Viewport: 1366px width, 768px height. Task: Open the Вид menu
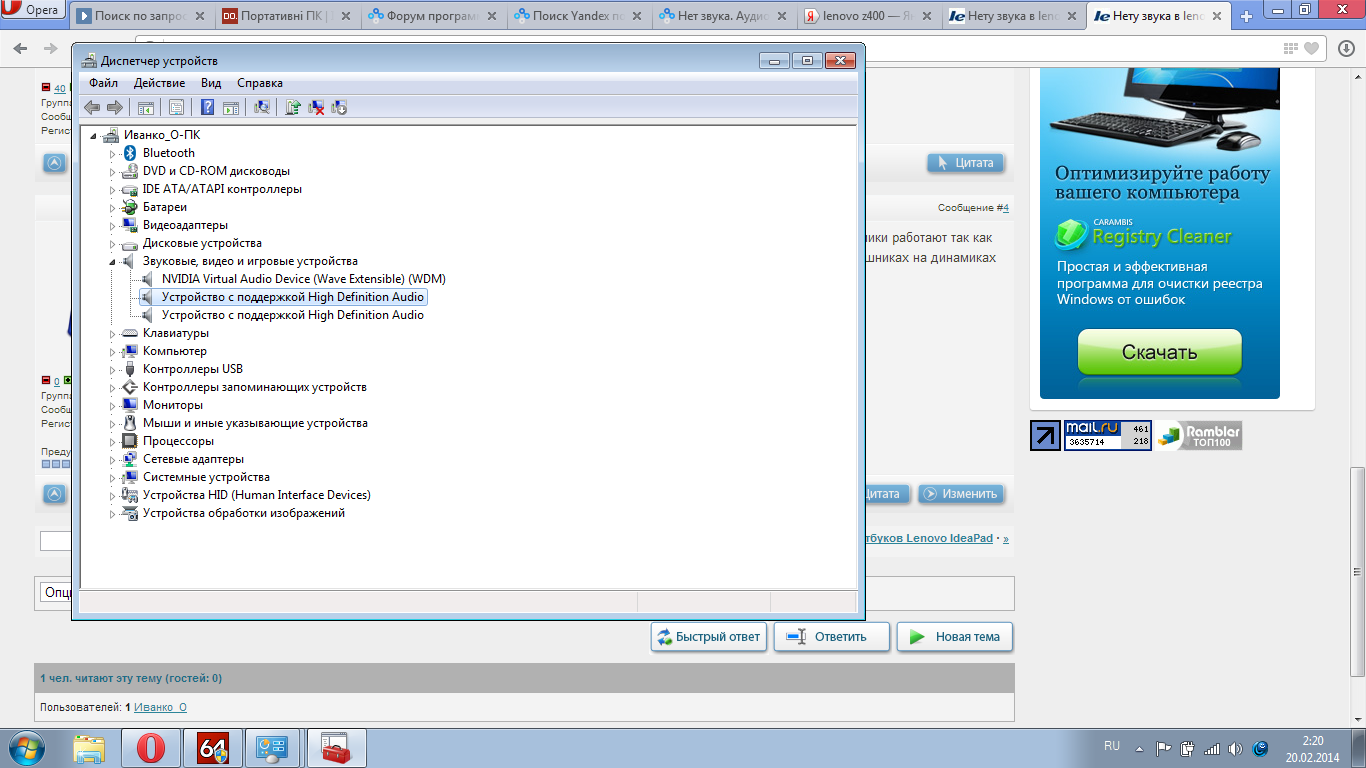211,83
